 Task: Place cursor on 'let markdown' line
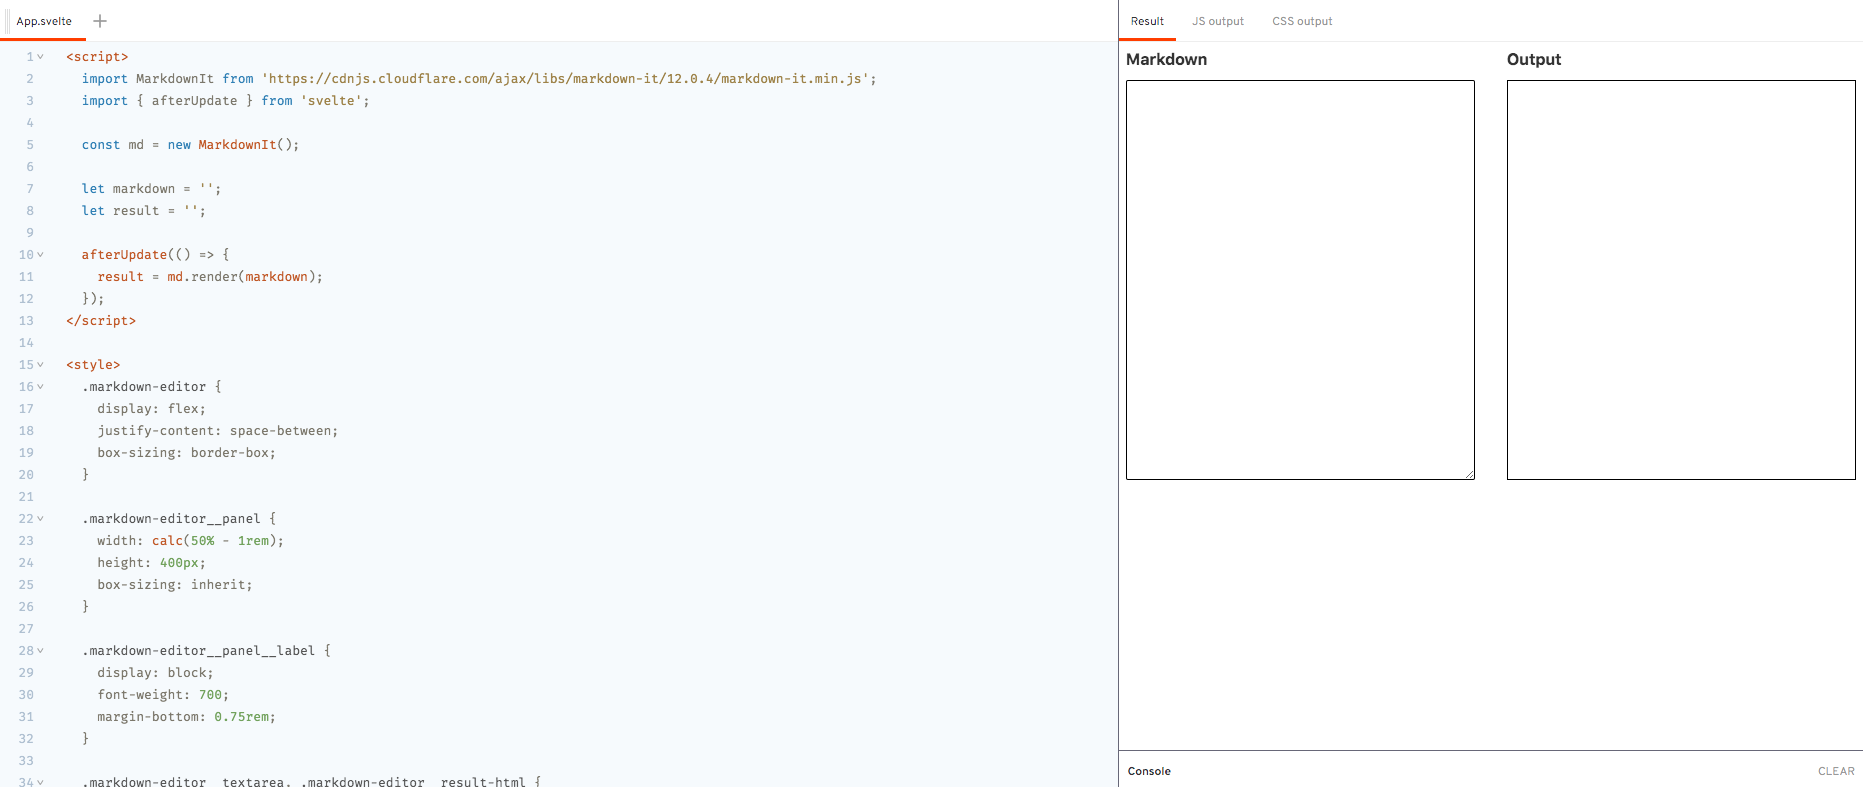click(151, 189)
